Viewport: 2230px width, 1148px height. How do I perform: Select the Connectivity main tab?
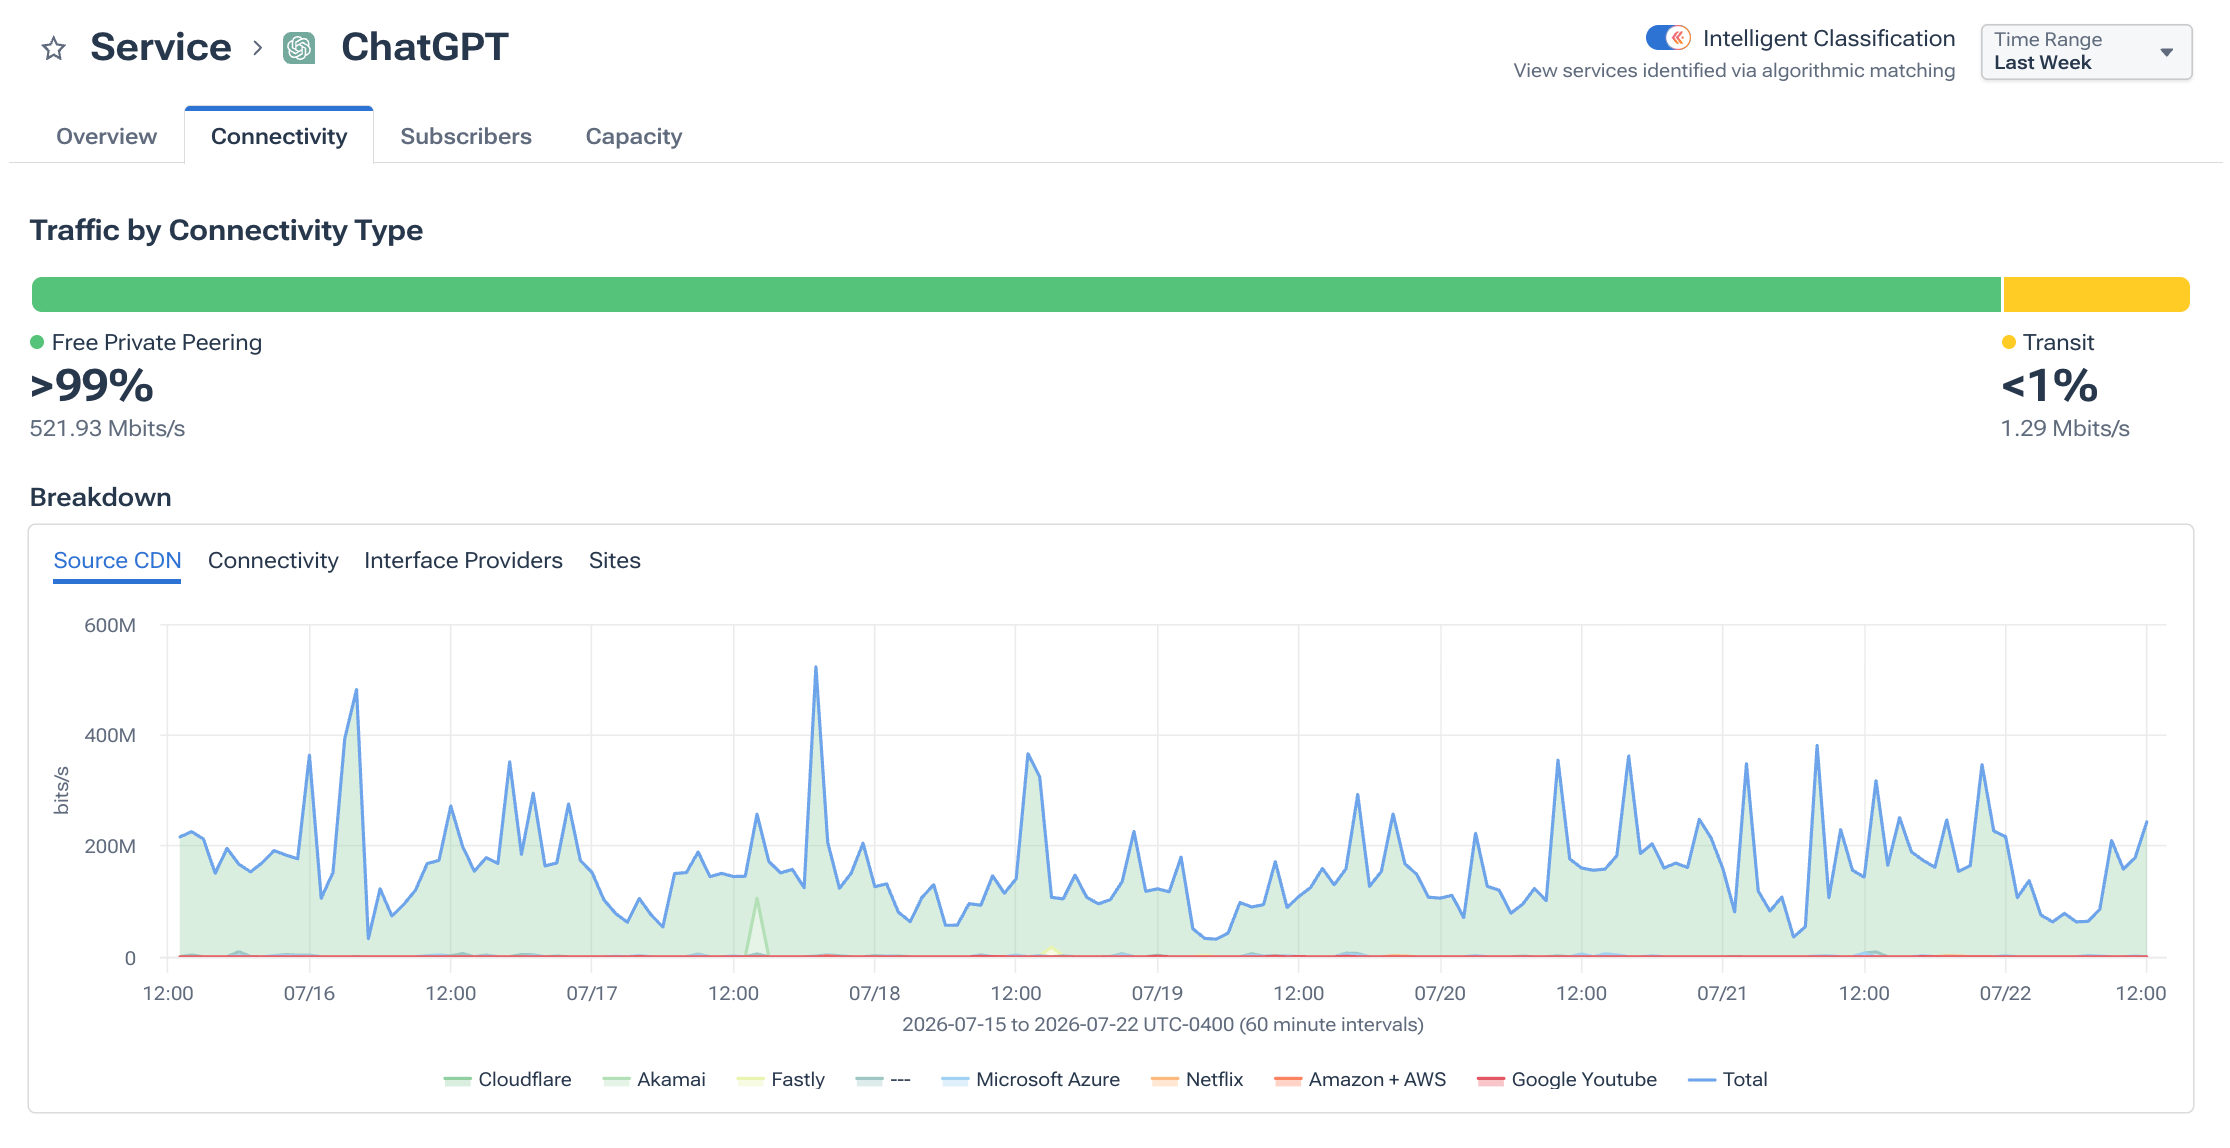tap(279, 136)
